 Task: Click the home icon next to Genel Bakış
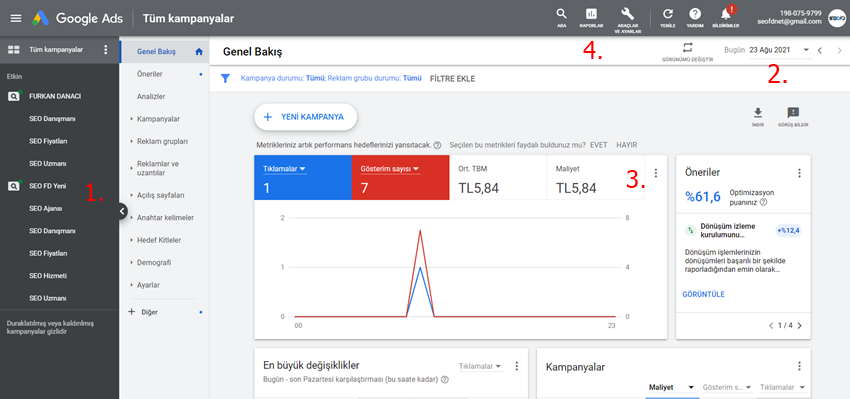coord(198,52)
